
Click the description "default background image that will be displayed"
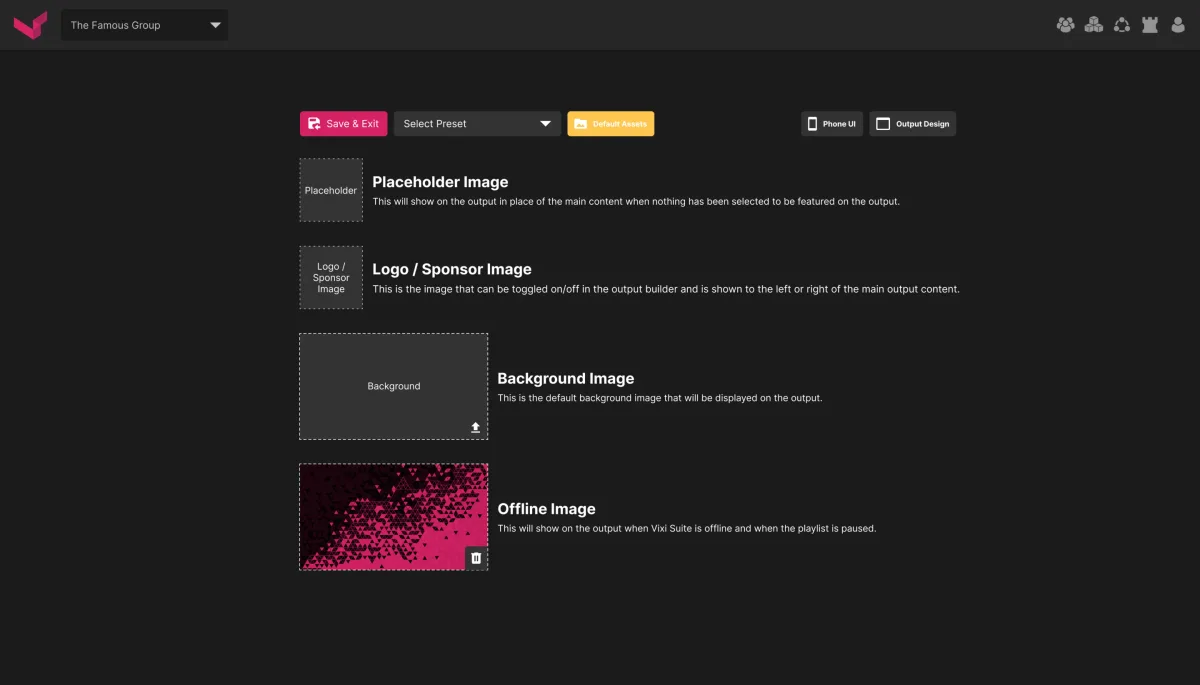[x=660, y=398]
